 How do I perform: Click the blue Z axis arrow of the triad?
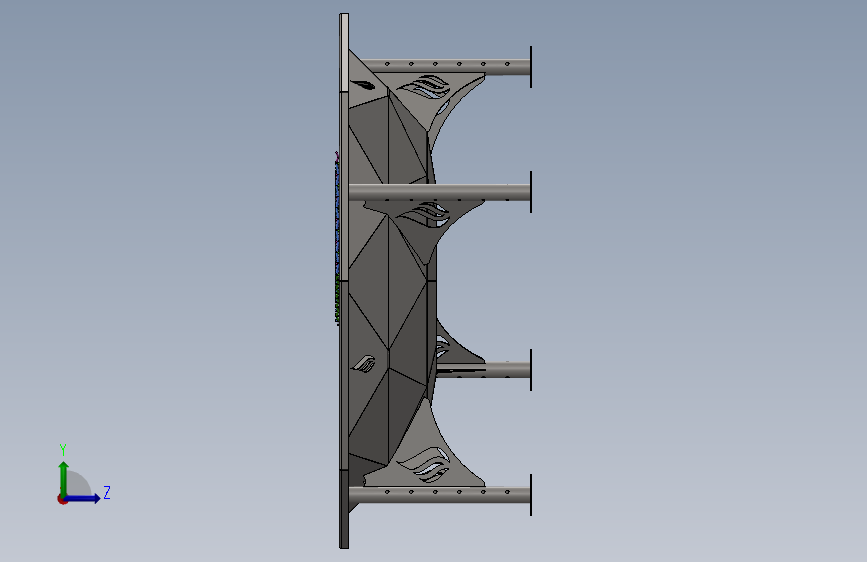click(82, 498)
